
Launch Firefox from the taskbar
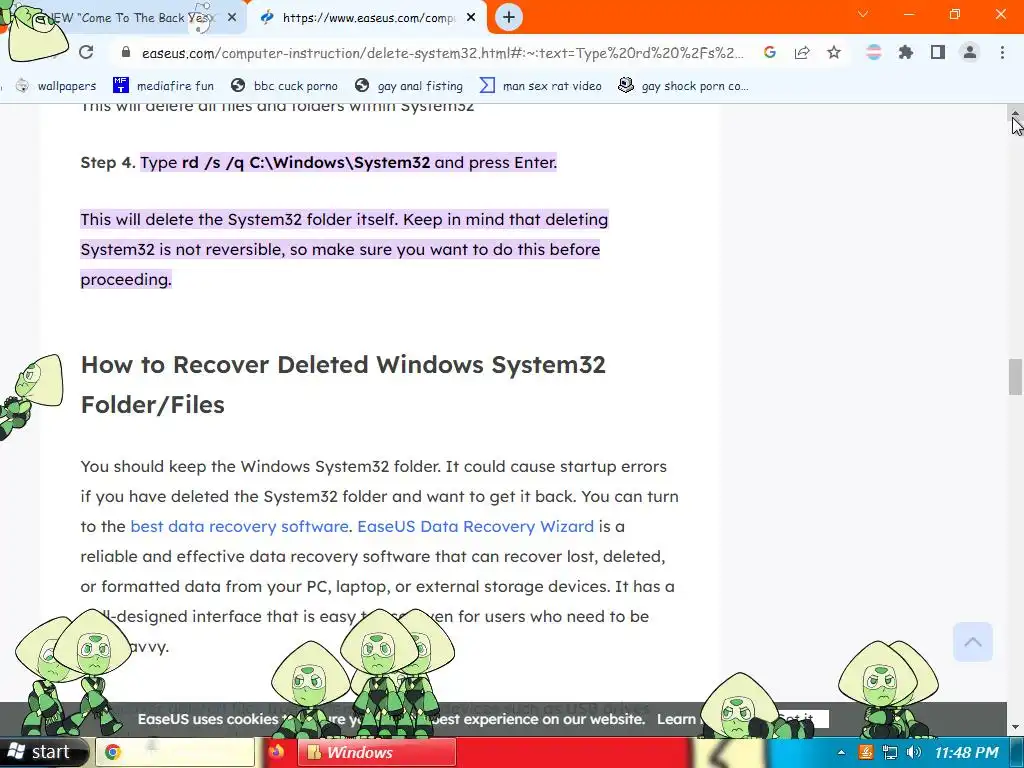pos(276,752)
